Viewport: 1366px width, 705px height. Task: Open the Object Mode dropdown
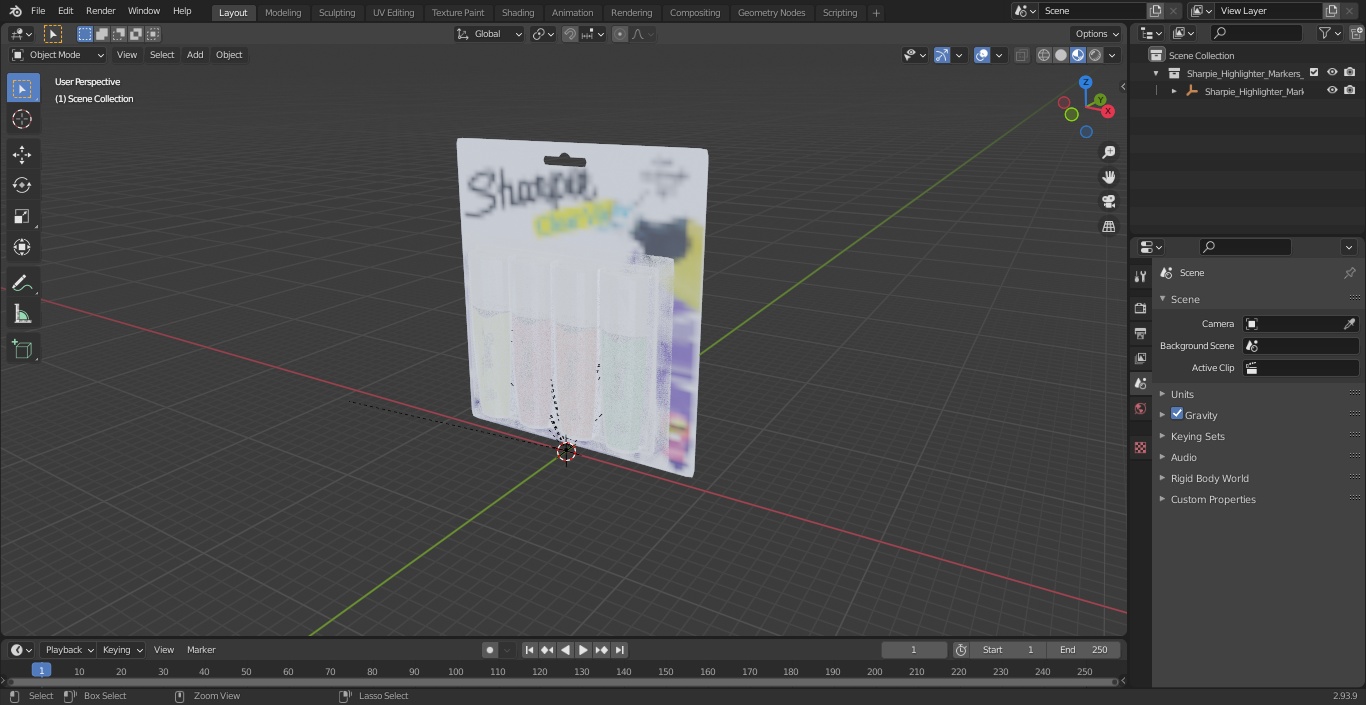[57, 55]
